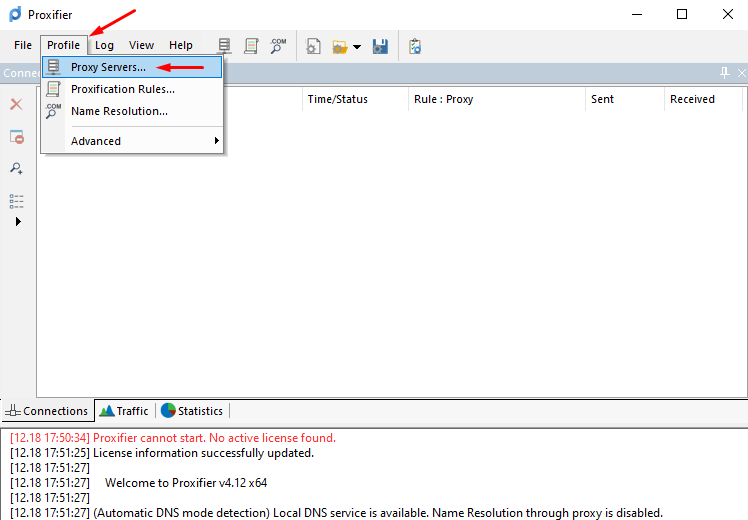Viewport: 748px width, 520px height.
Task: Click new profile toolbar icon
Action: point(313,46)
